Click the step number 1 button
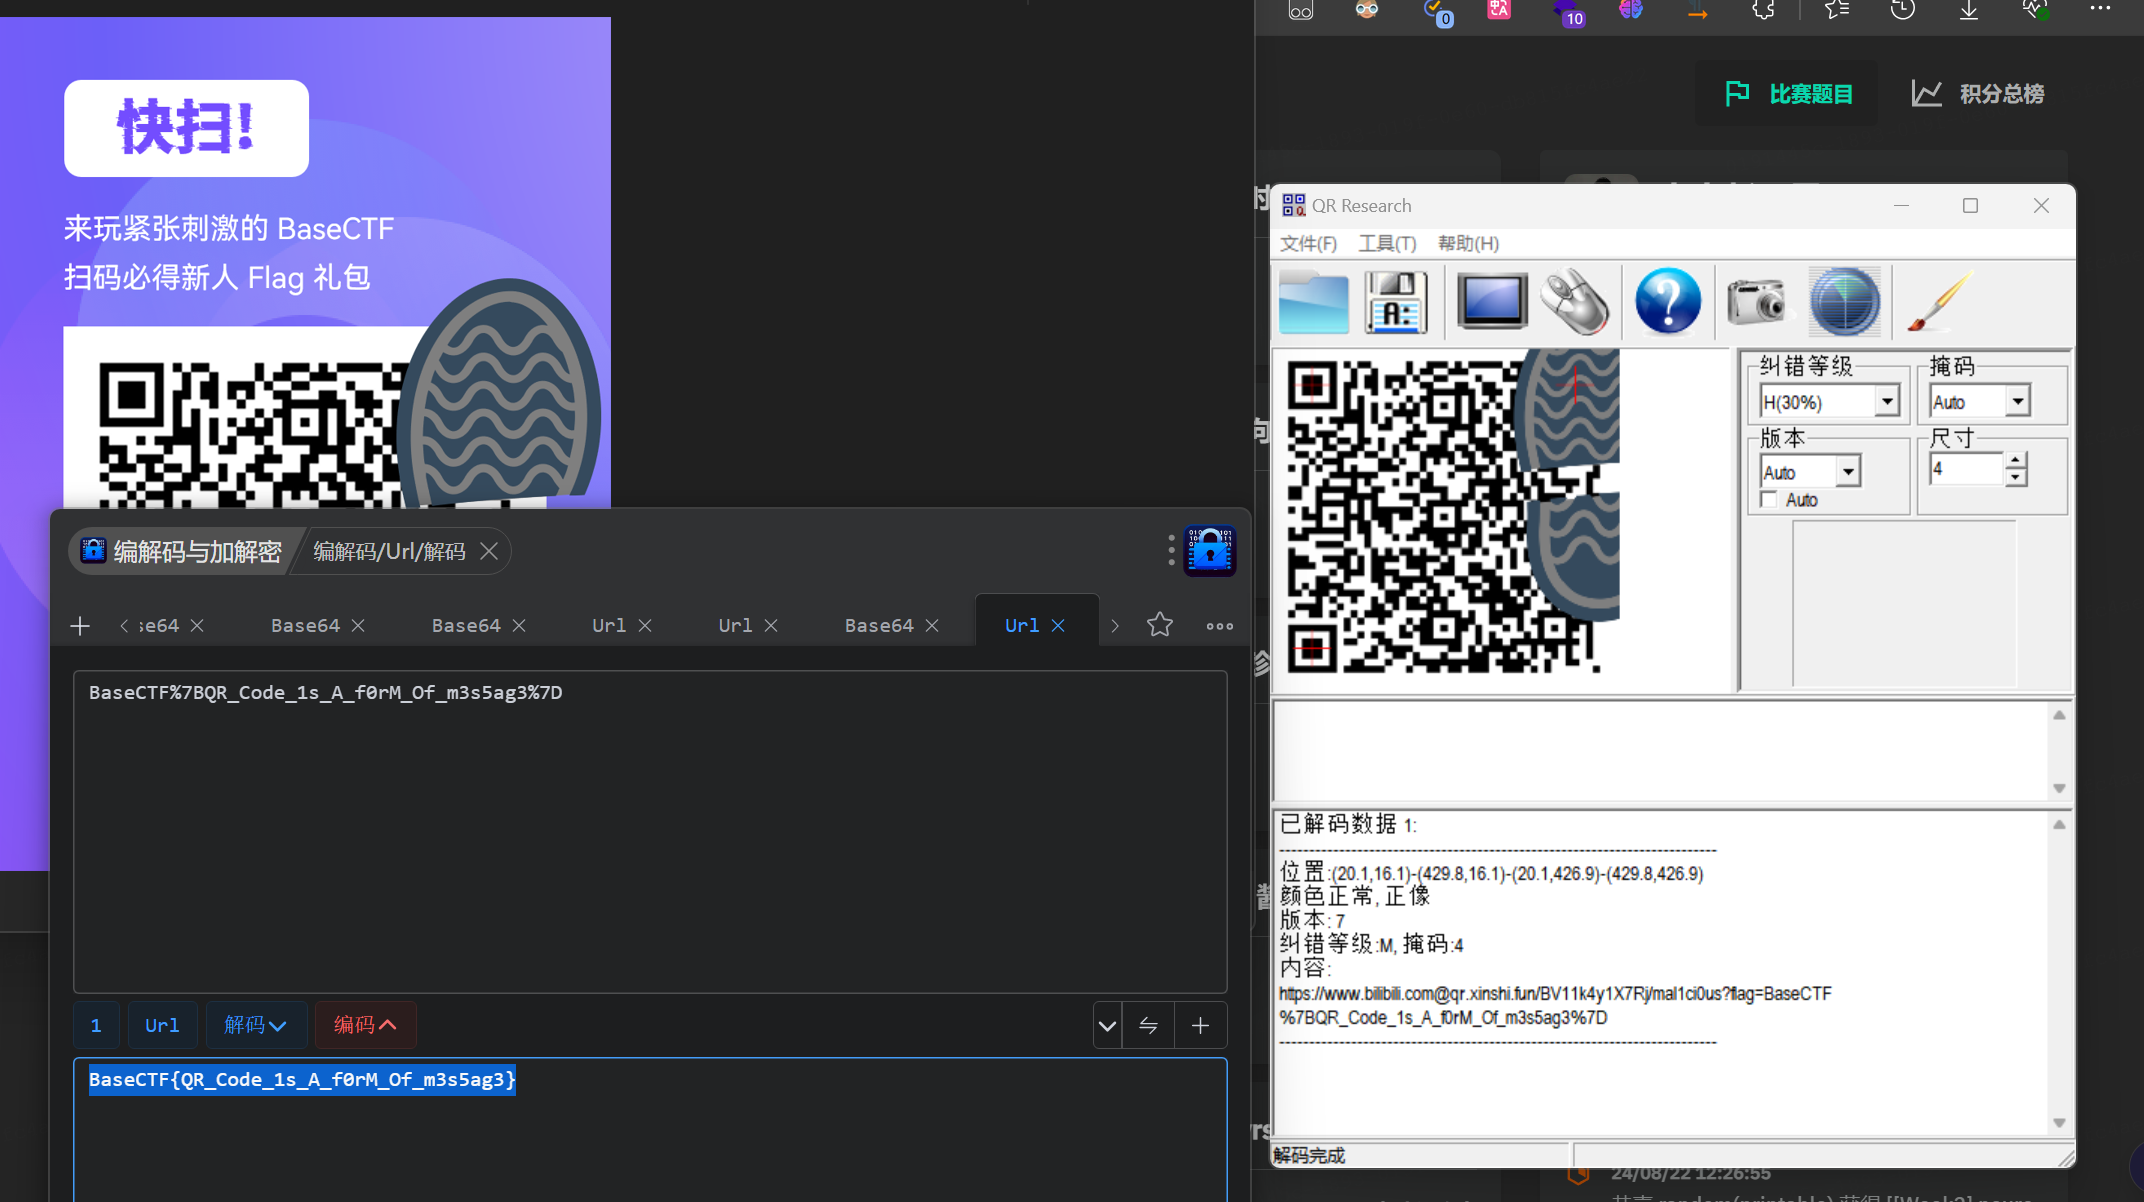 pyautogui.click(x=96, y=1025)
